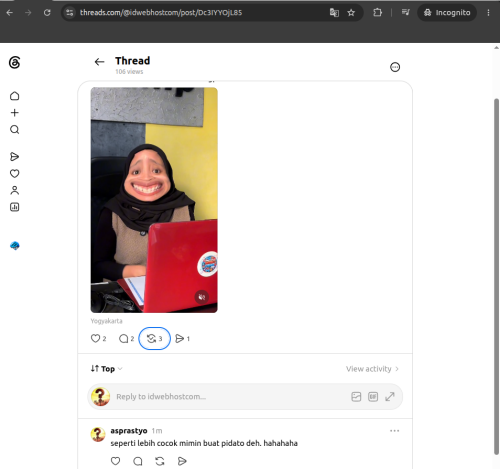Click blue brain icon in sidebar
Viewport: 500px width, 469px height.
tap(15, 246)
